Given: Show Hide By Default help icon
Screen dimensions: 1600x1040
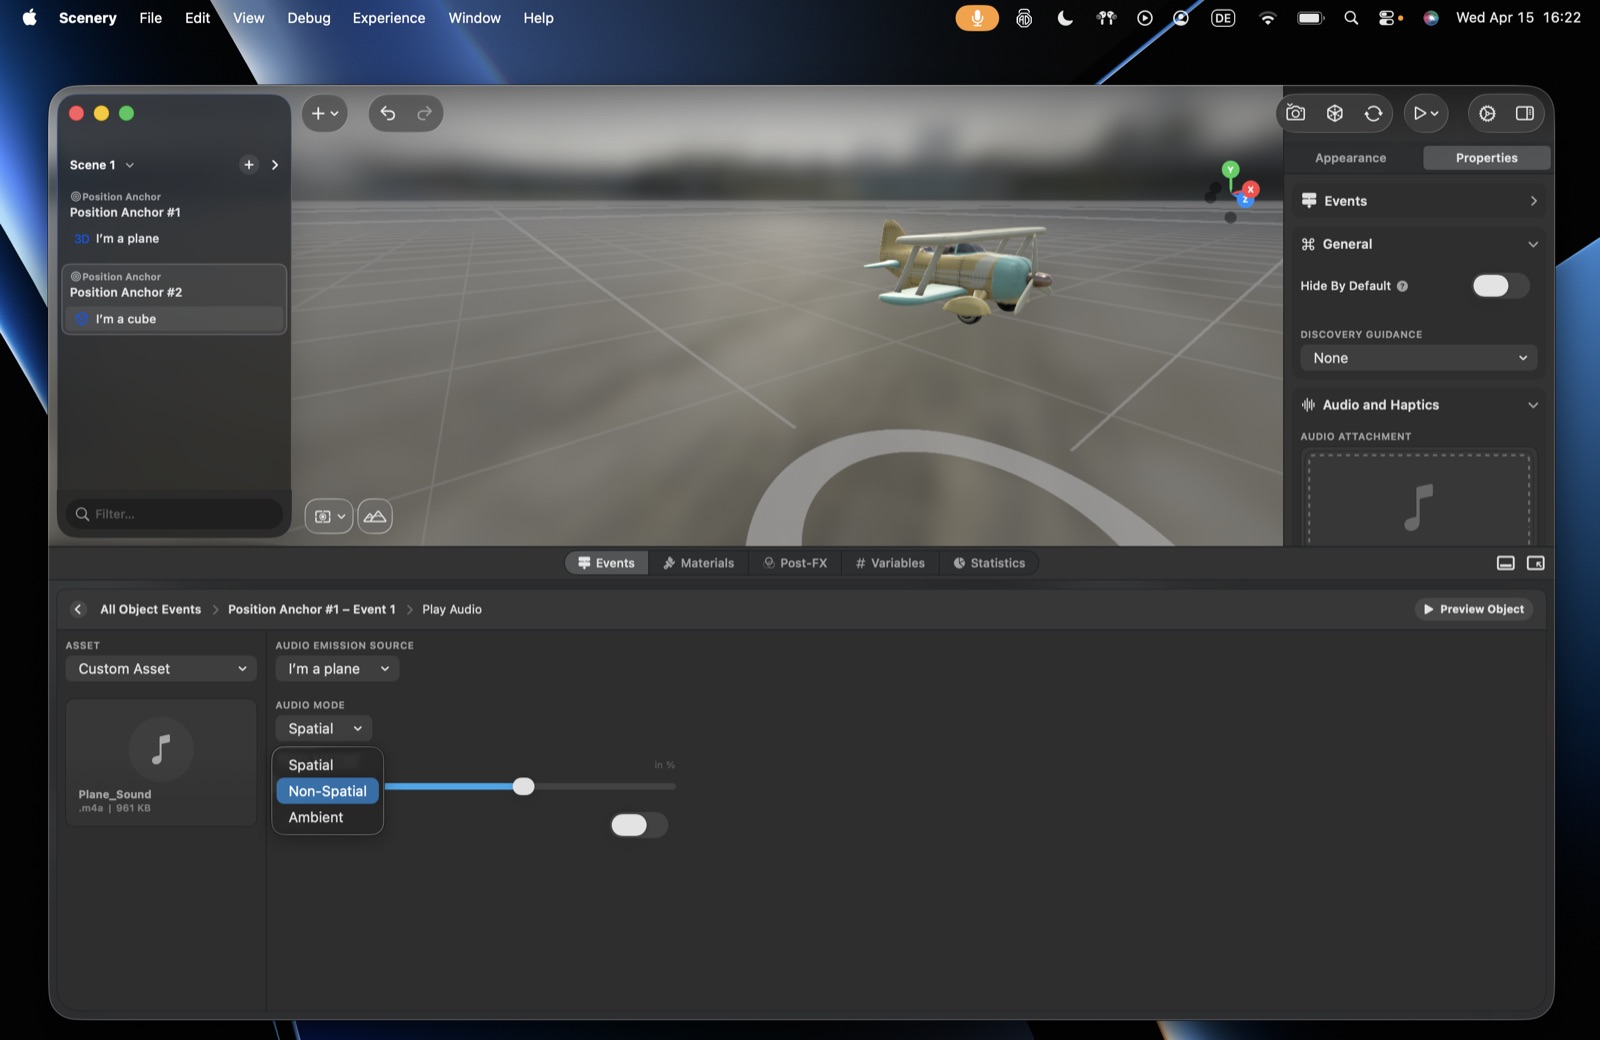Looking at the screenshot, I should tap(1402, 286).
